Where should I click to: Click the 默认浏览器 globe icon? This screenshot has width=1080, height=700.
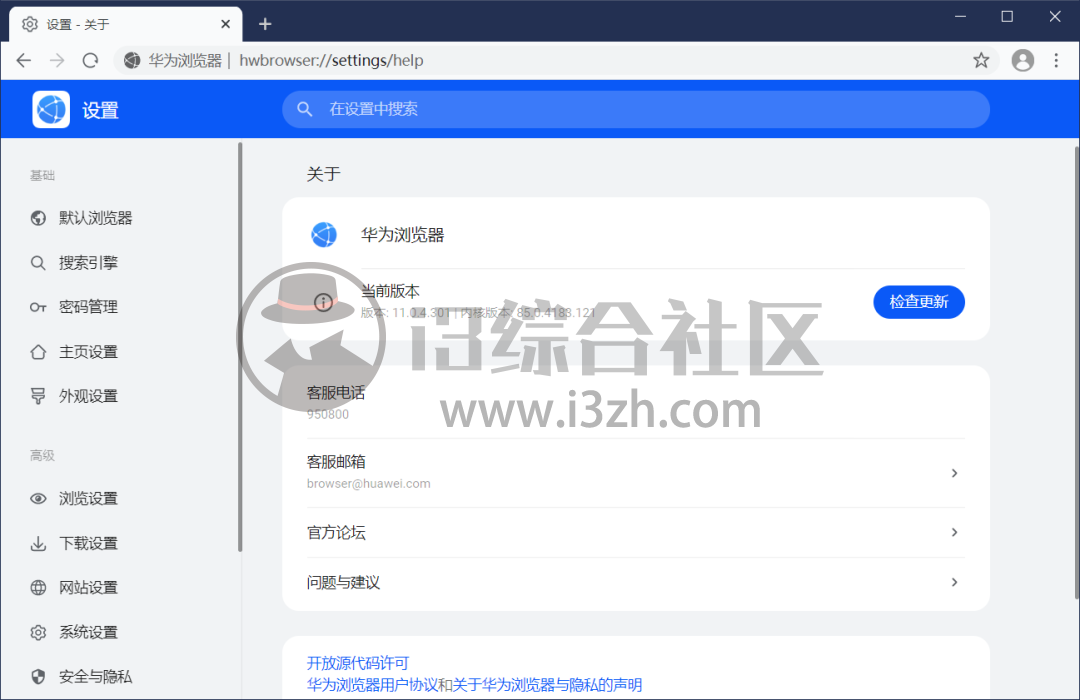coord(38,218)
